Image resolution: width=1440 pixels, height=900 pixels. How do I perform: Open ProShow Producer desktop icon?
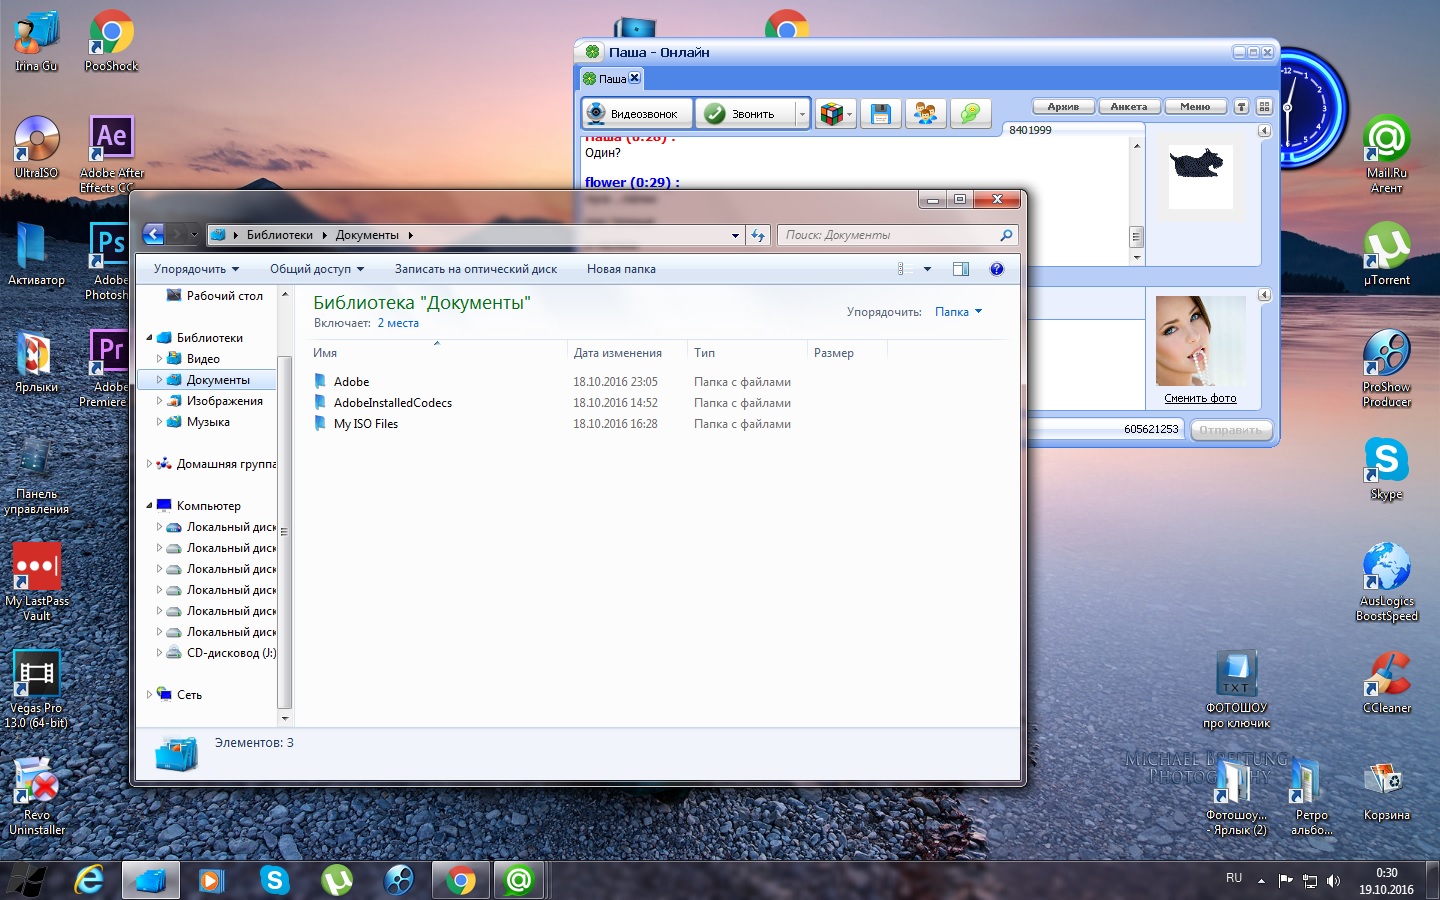1387,368
